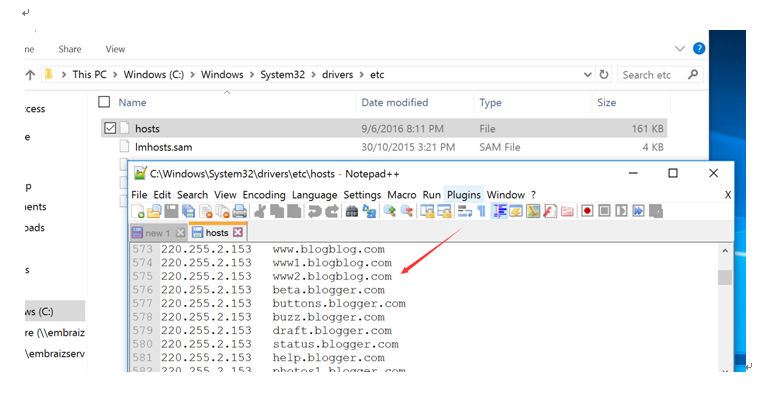The height and width of the screenshot is (397, 763).
Task: Click the Print icon in Notepad++
Action: point(239,212)
